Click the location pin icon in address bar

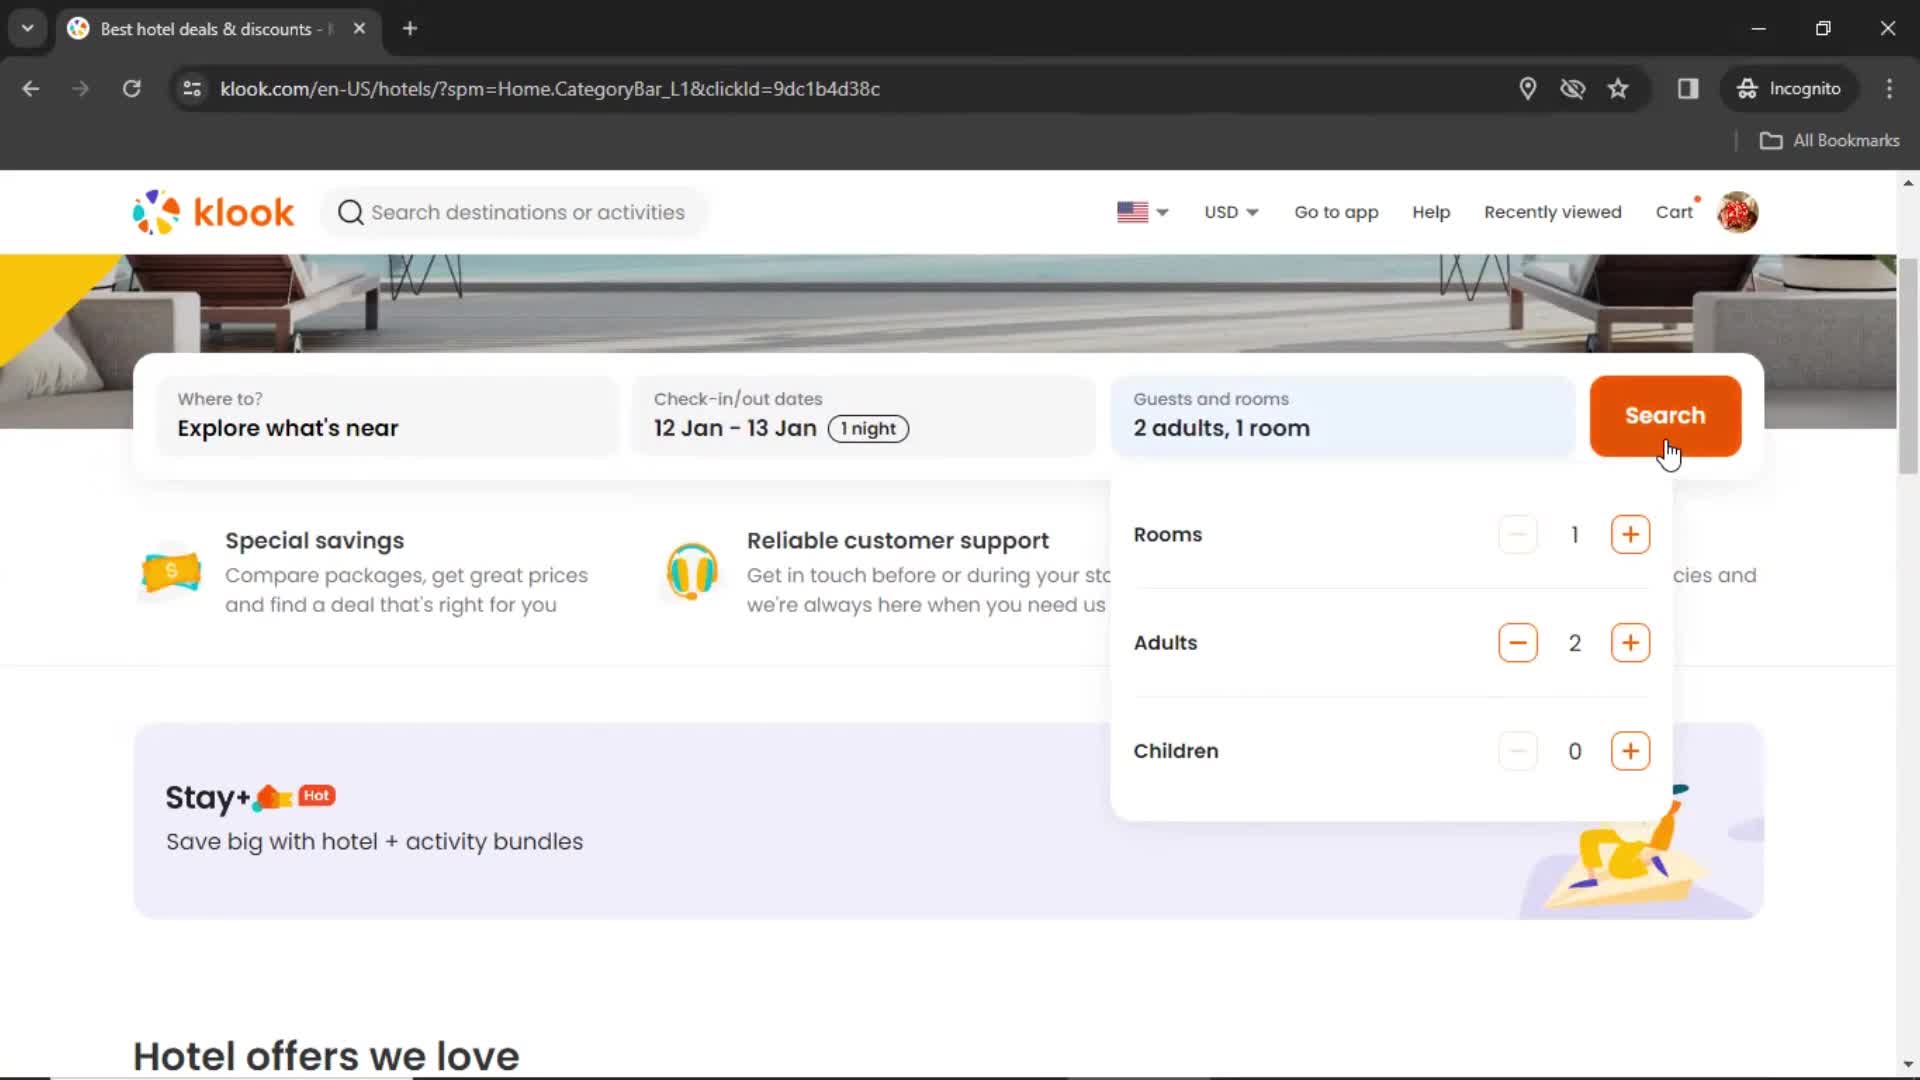[1527, 88]
